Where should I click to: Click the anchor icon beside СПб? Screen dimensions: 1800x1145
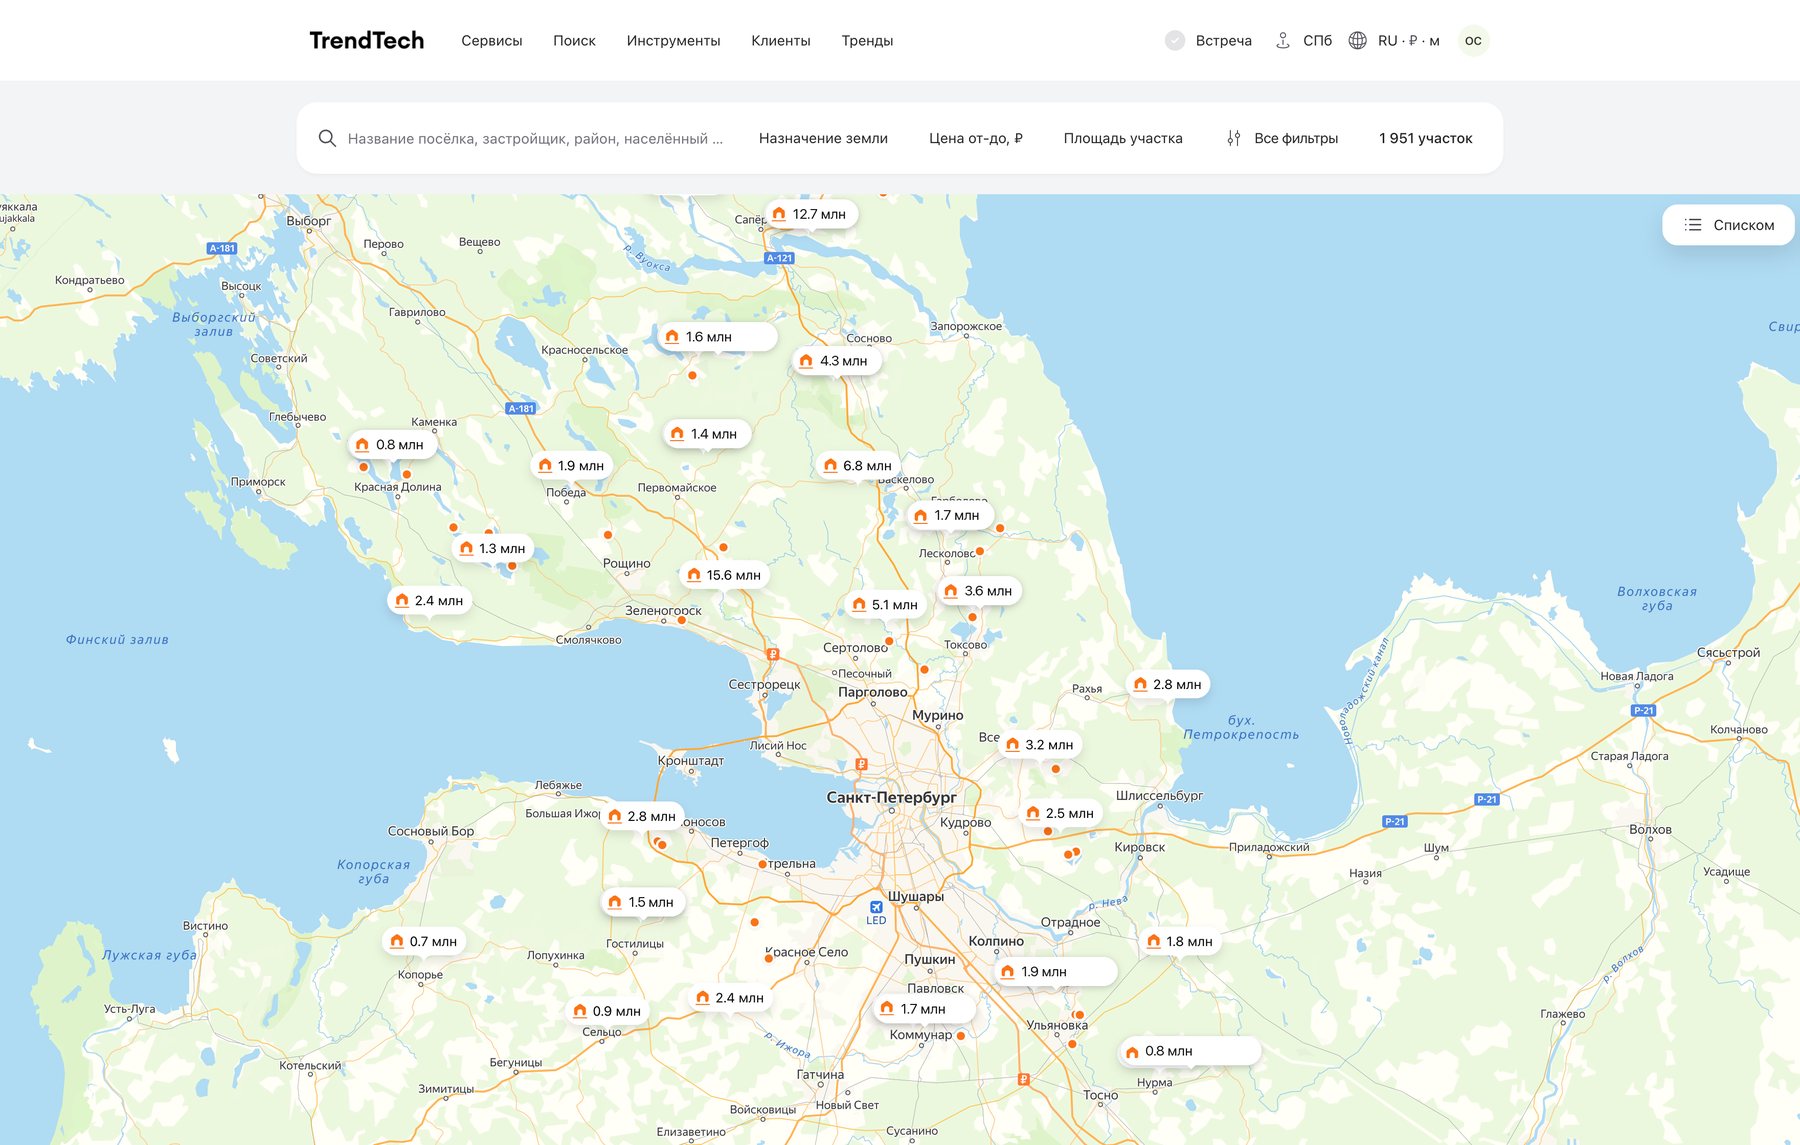[x=1283, y=40]
